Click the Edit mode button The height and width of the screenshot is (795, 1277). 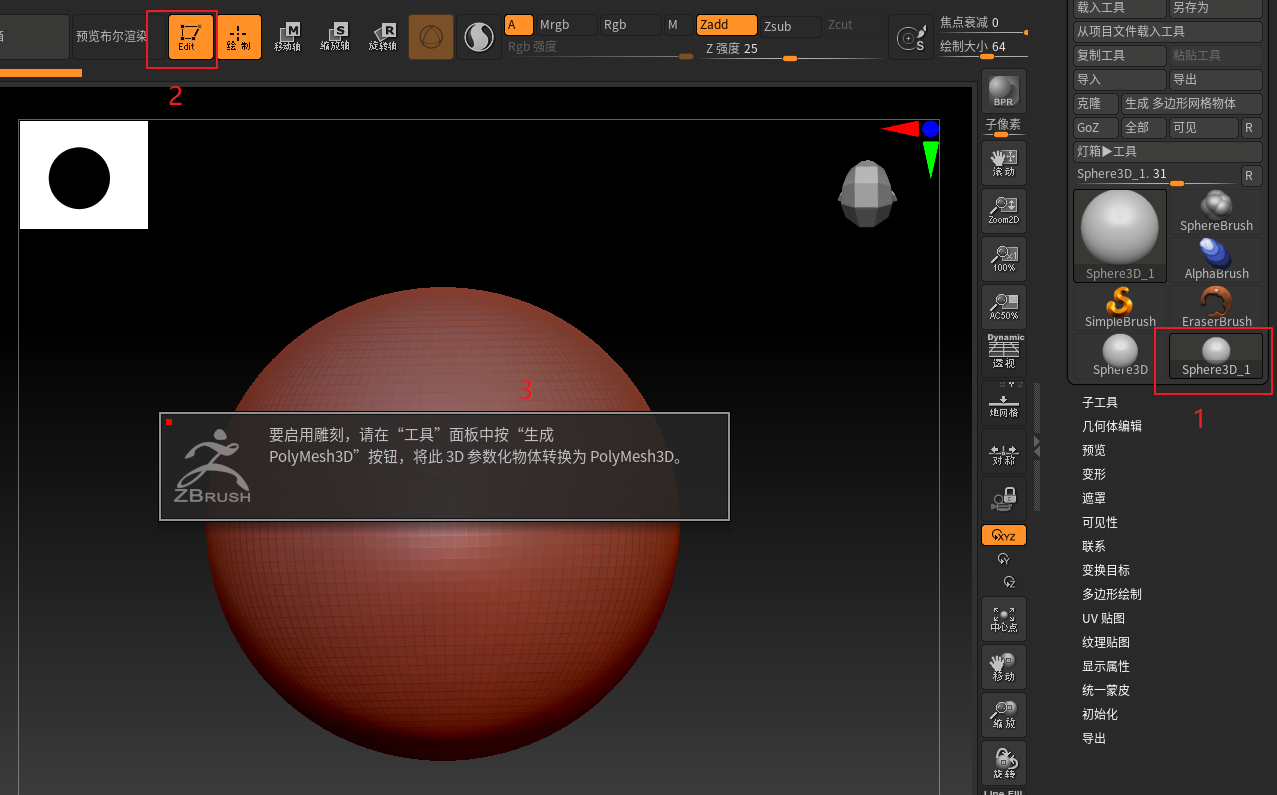coord(190,37)
